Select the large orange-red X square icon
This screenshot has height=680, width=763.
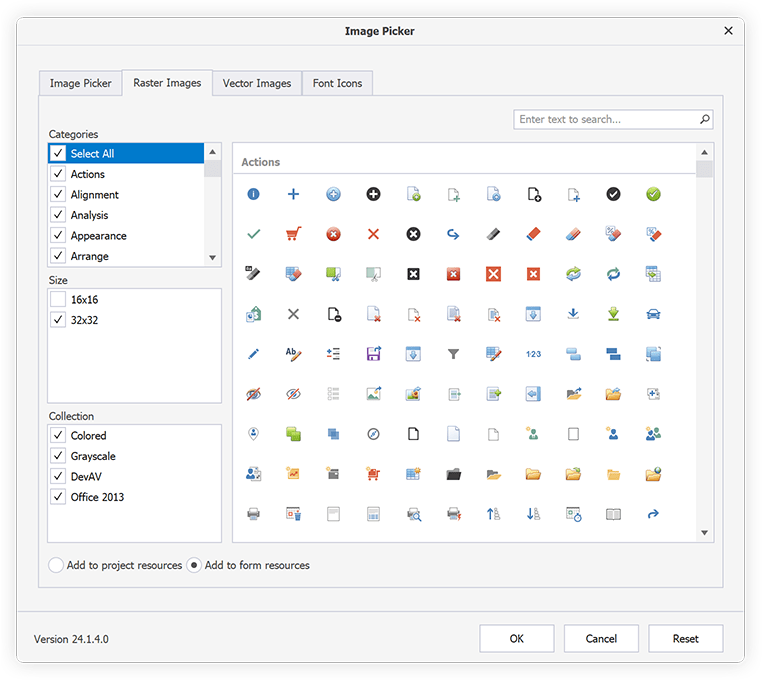(493, 274)
